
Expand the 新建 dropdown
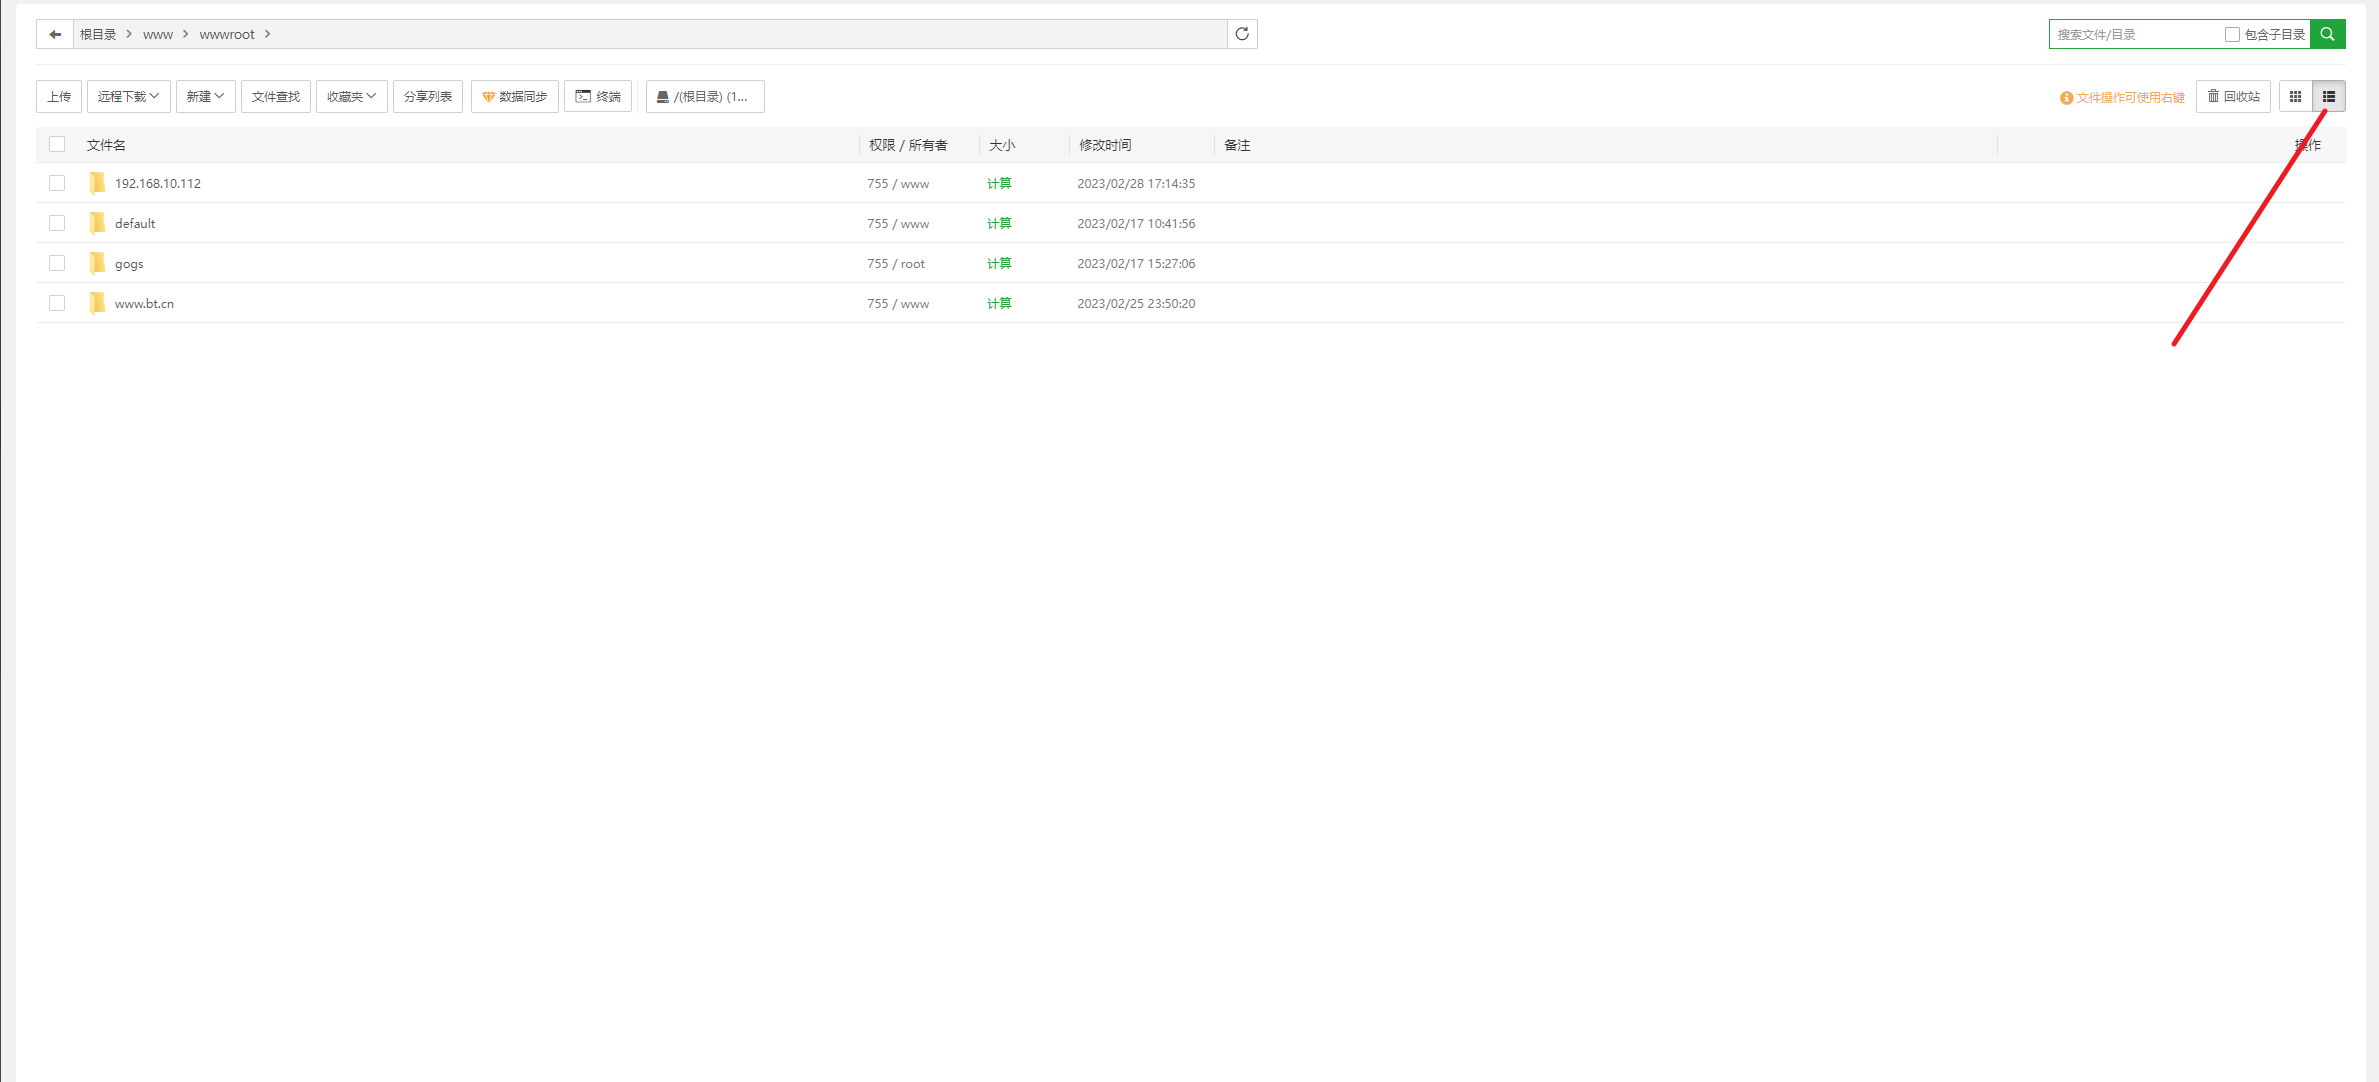point(205,97)
